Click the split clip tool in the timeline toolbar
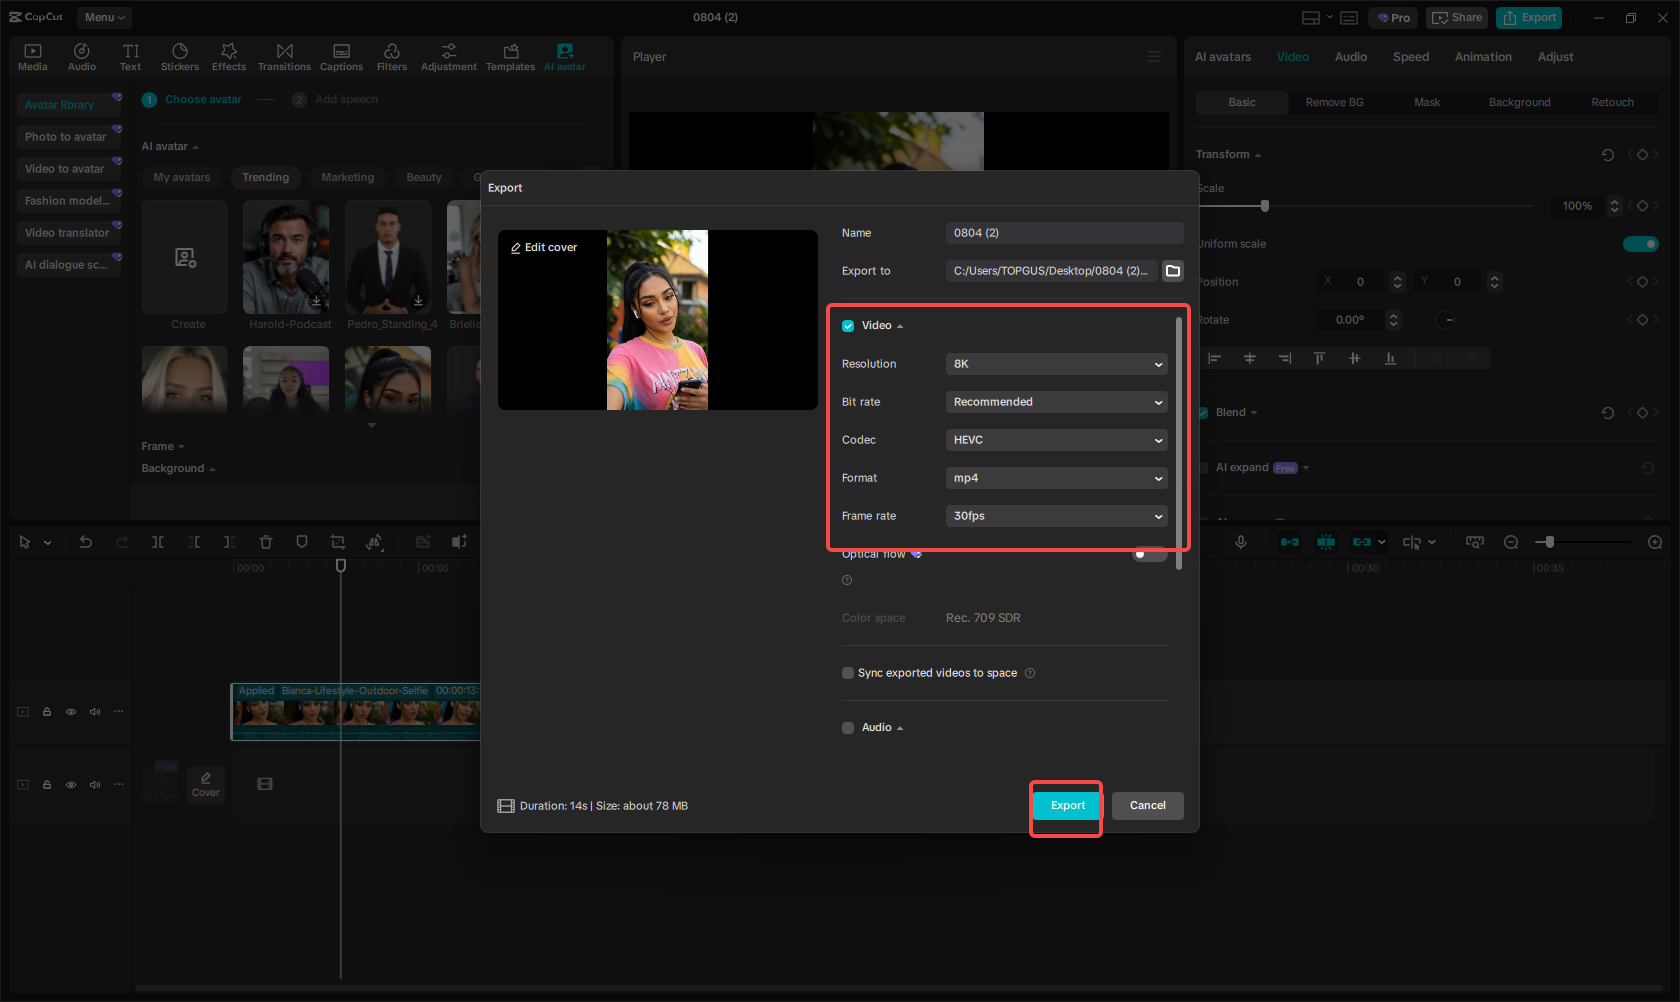Image resolution: width=1680 pixels, height=1002 pixels. tap(158, 541)
